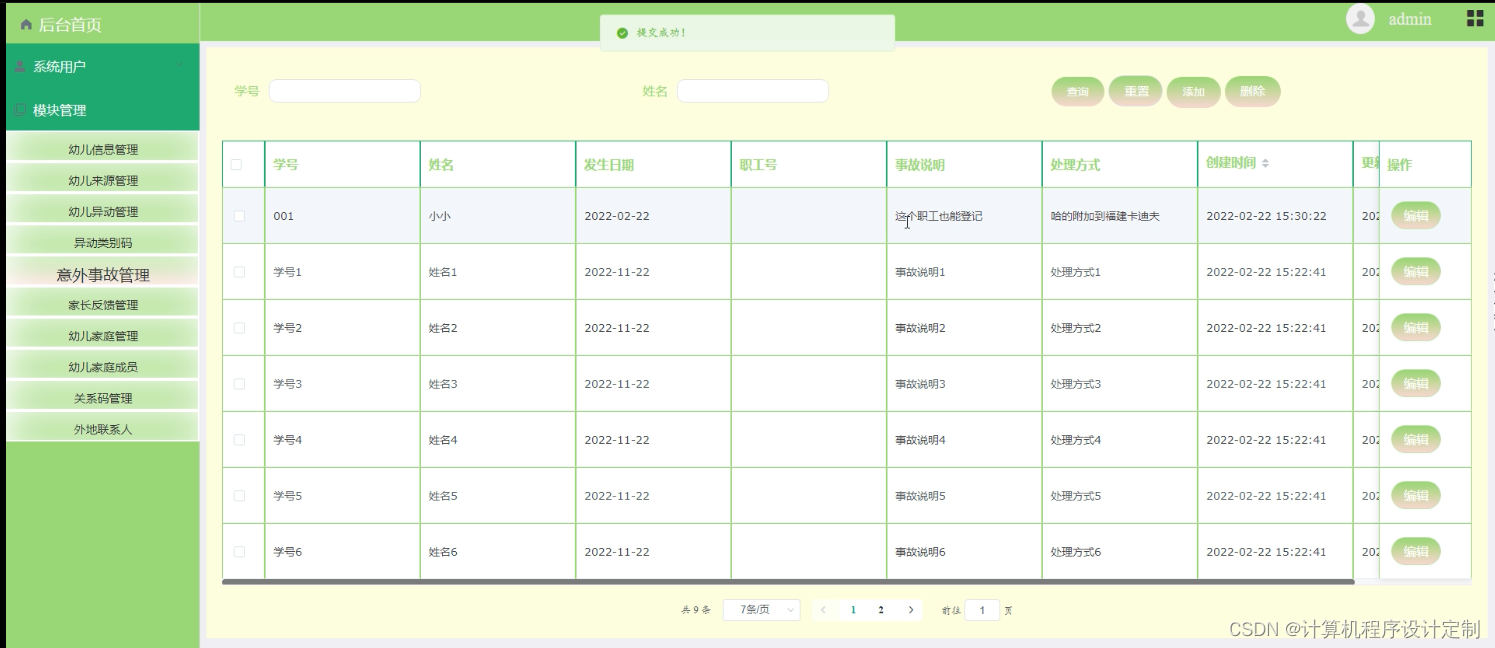The height and width of the screenshot is (648, 1495).
Task: Click the 添加 add button
Action: [1194, 92]
